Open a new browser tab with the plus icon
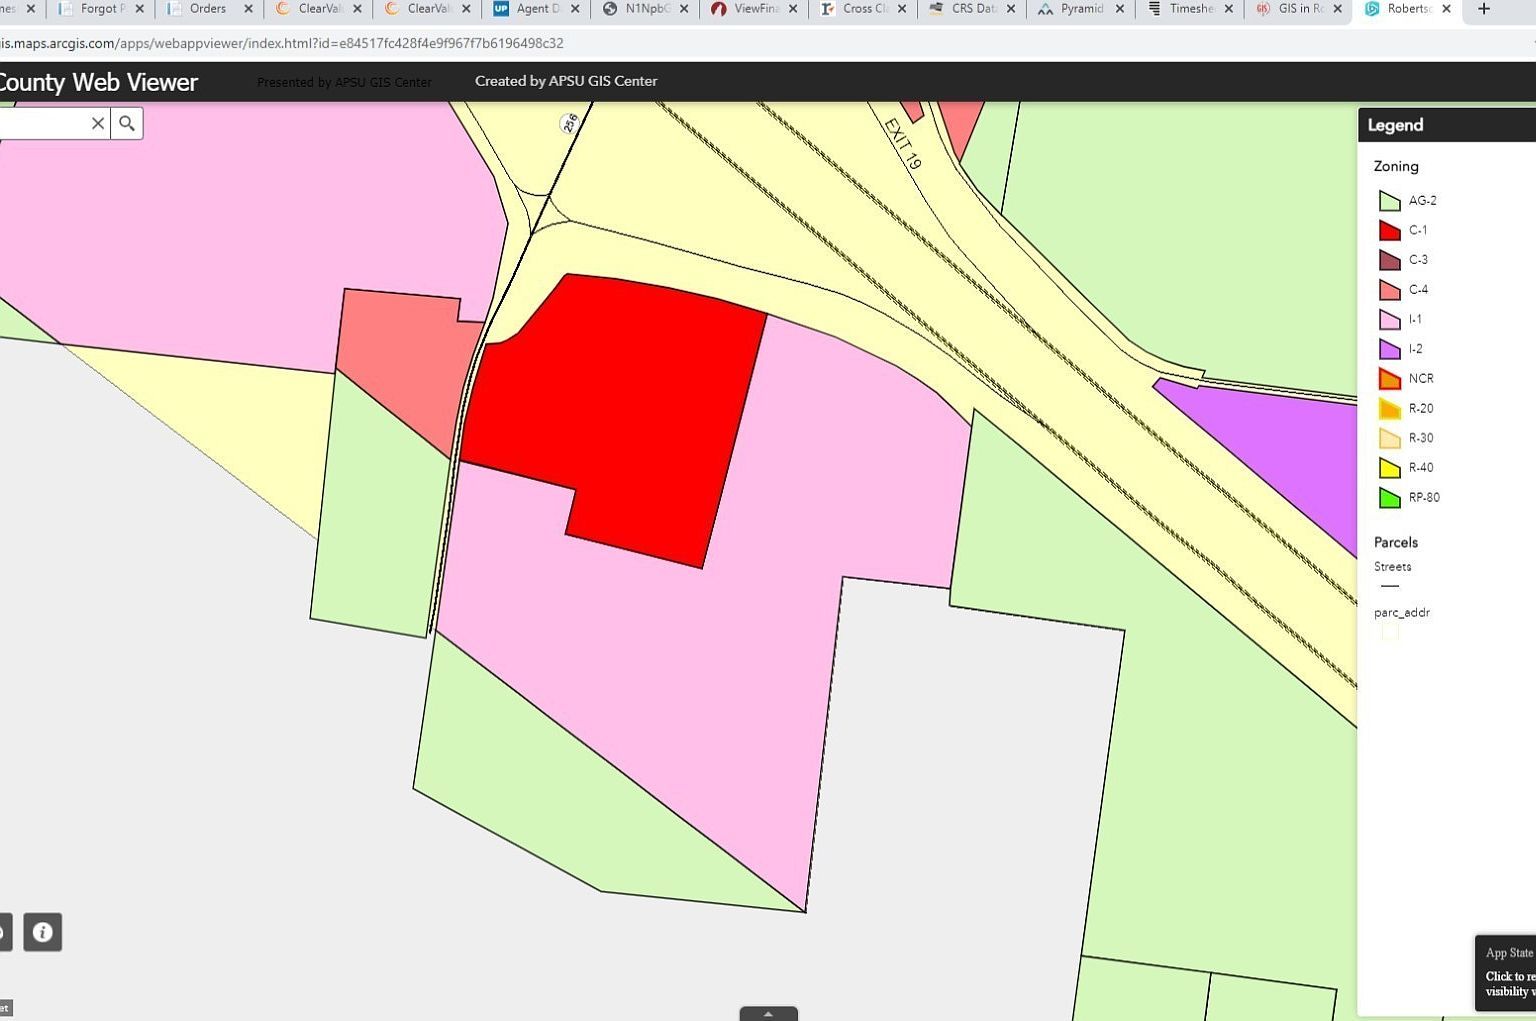The image size is (1536, 1021). [x=1484, y=9]
